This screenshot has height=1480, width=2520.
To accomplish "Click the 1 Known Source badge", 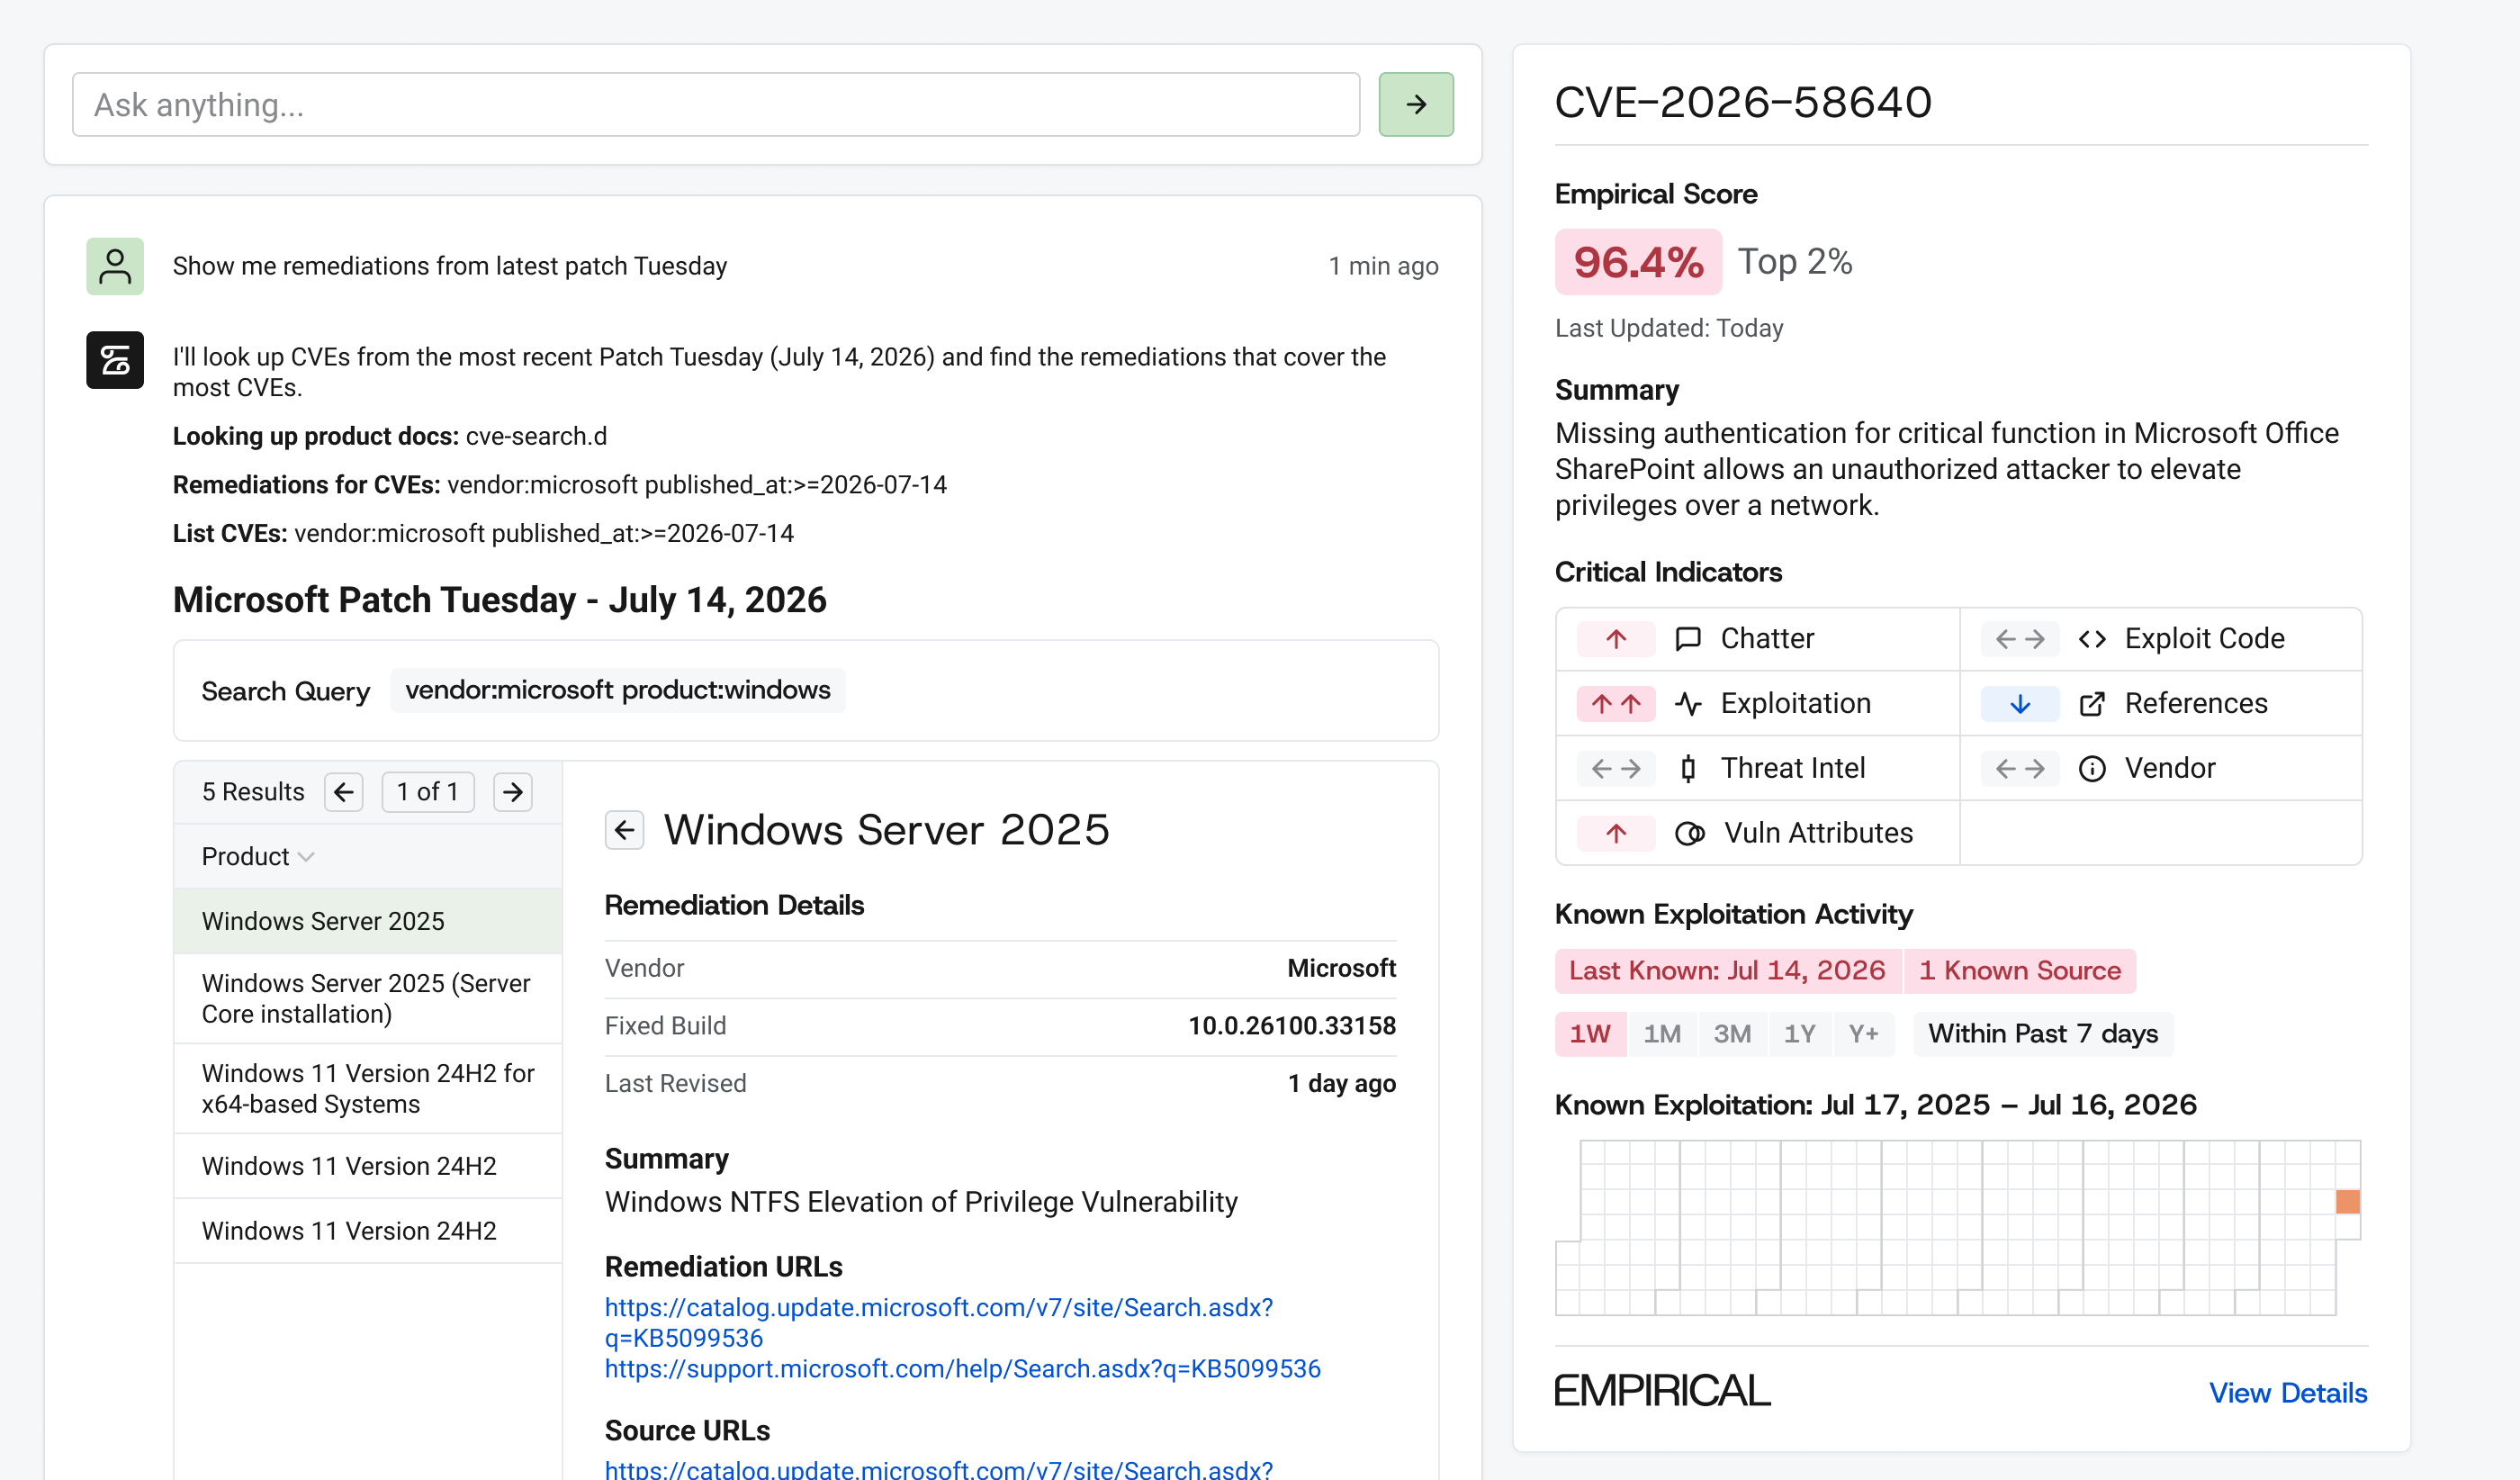I will coord(2020,971).
